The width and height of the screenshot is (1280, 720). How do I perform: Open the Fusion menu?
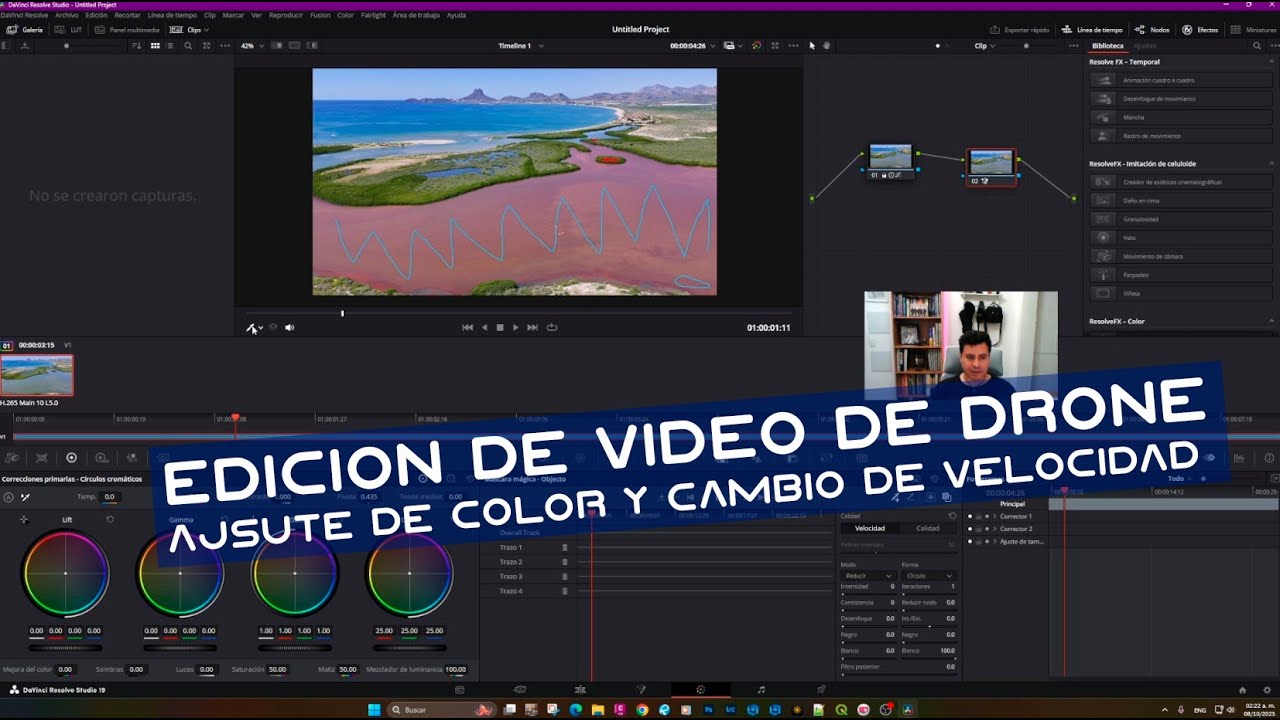tap(320, 16)
